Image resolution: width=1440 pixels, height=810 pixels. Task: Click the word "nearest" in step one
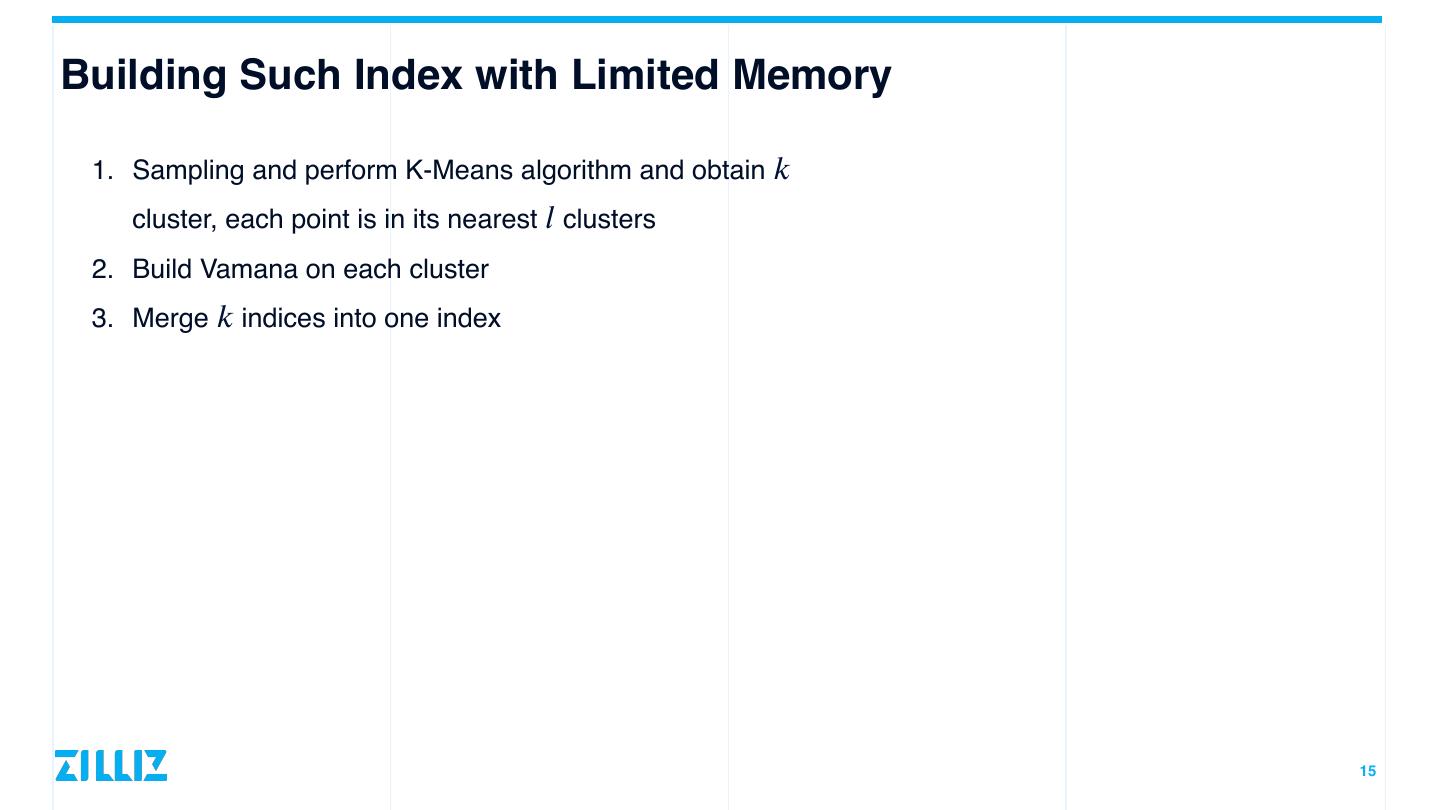[x=492, y=219]
